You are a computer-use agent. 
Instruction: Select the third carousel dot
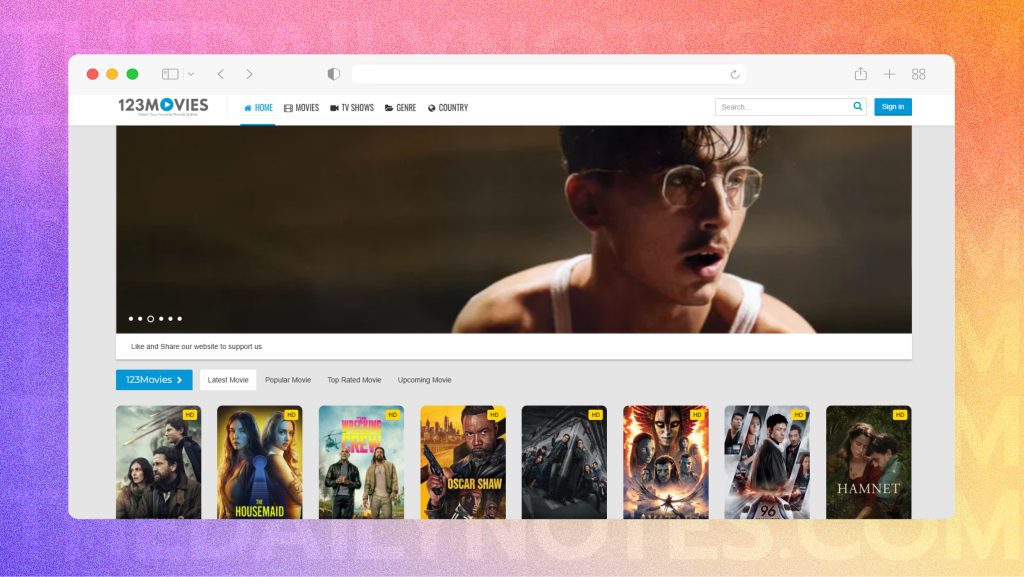(x=150, y=318)
